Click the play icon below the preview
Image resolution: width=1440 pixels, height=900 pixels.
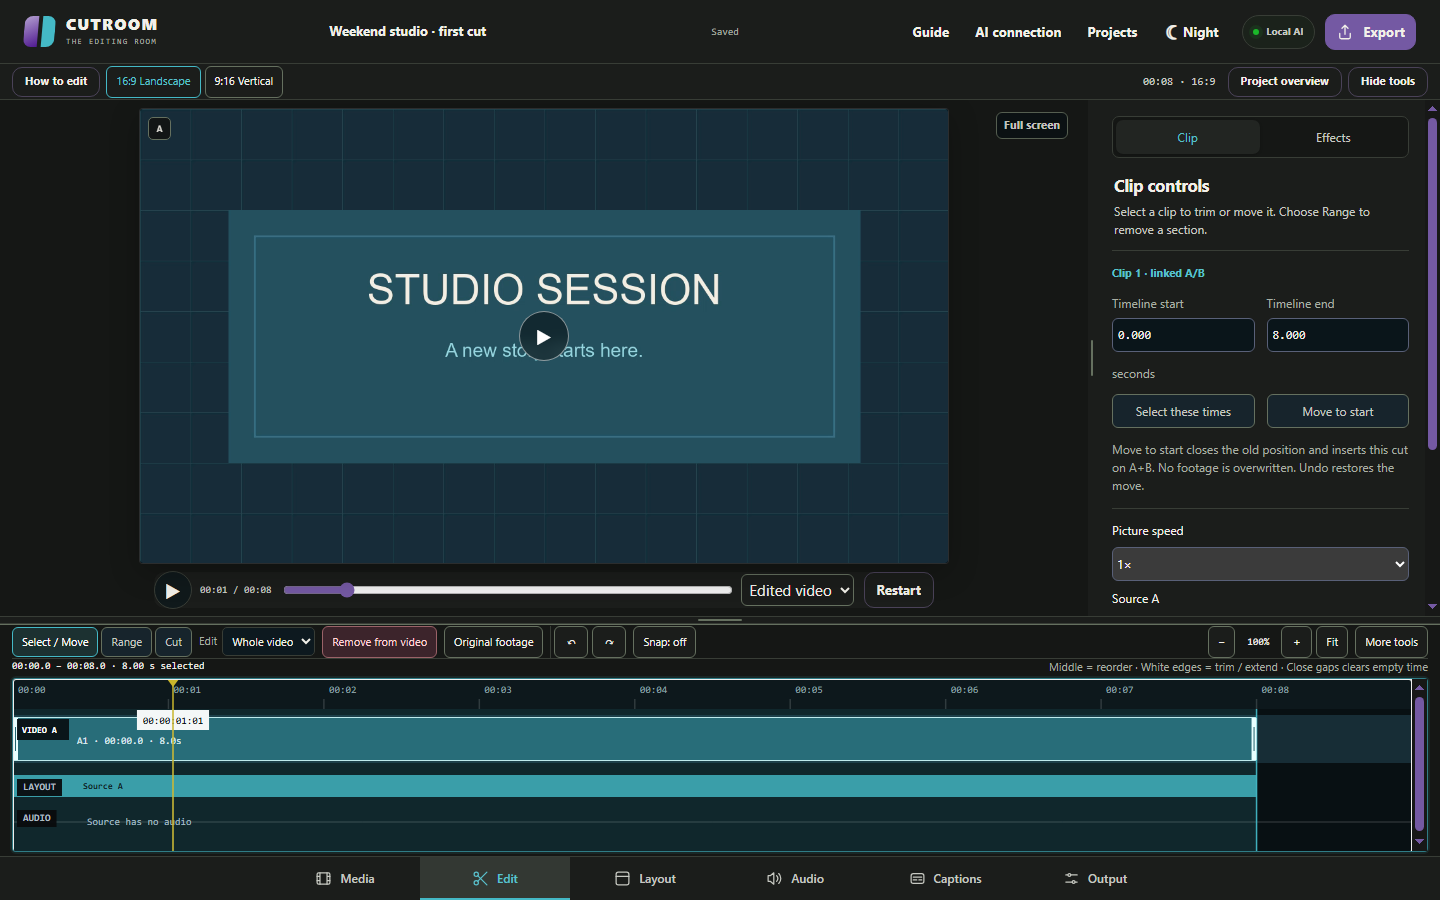(x=172, y=591)
